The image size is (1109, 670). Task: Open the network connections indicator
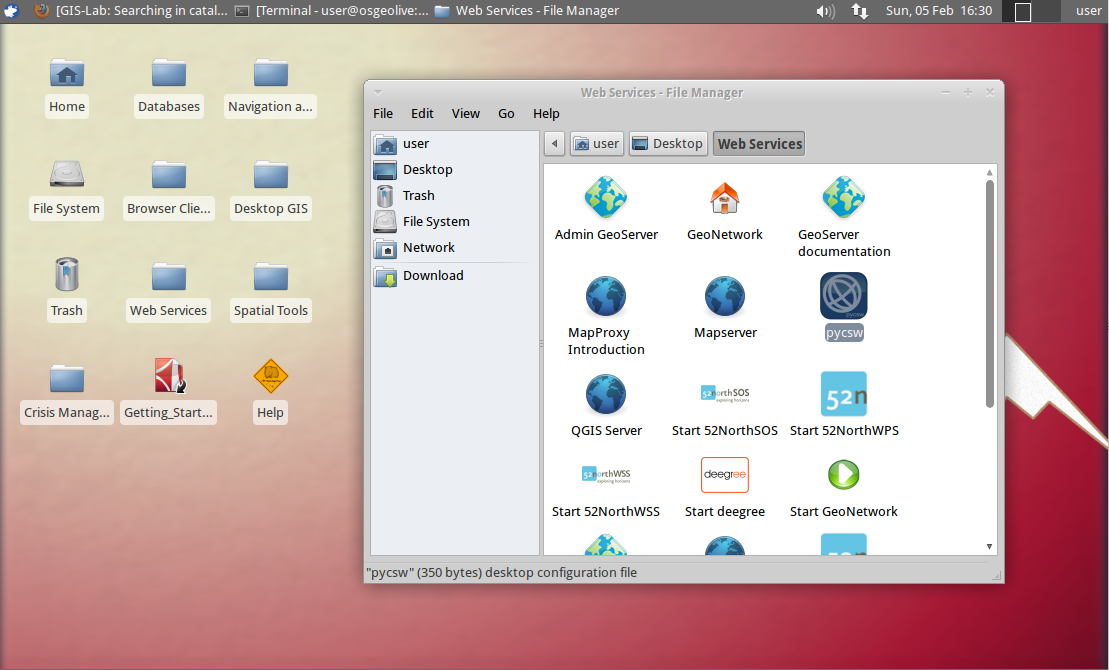[860, 11]
